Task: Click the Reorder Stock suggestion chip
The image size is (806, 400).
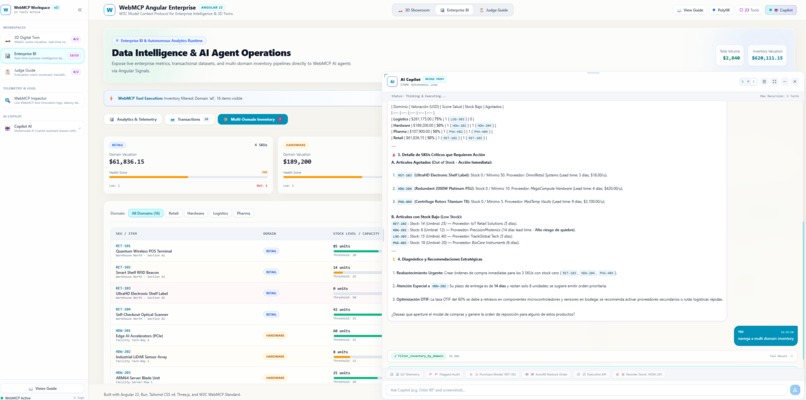Action: point(638,374)
